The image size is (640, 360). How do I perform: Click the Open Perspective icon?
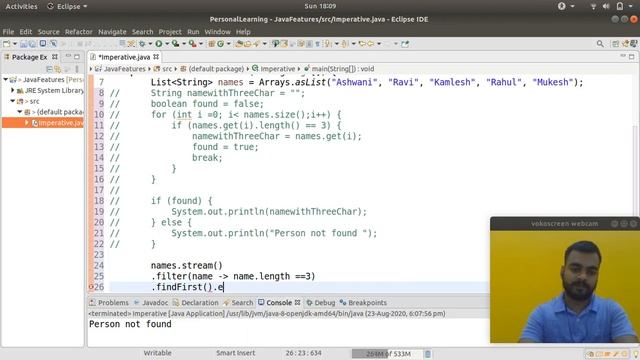pyautogui.click(x=615, y=44)
